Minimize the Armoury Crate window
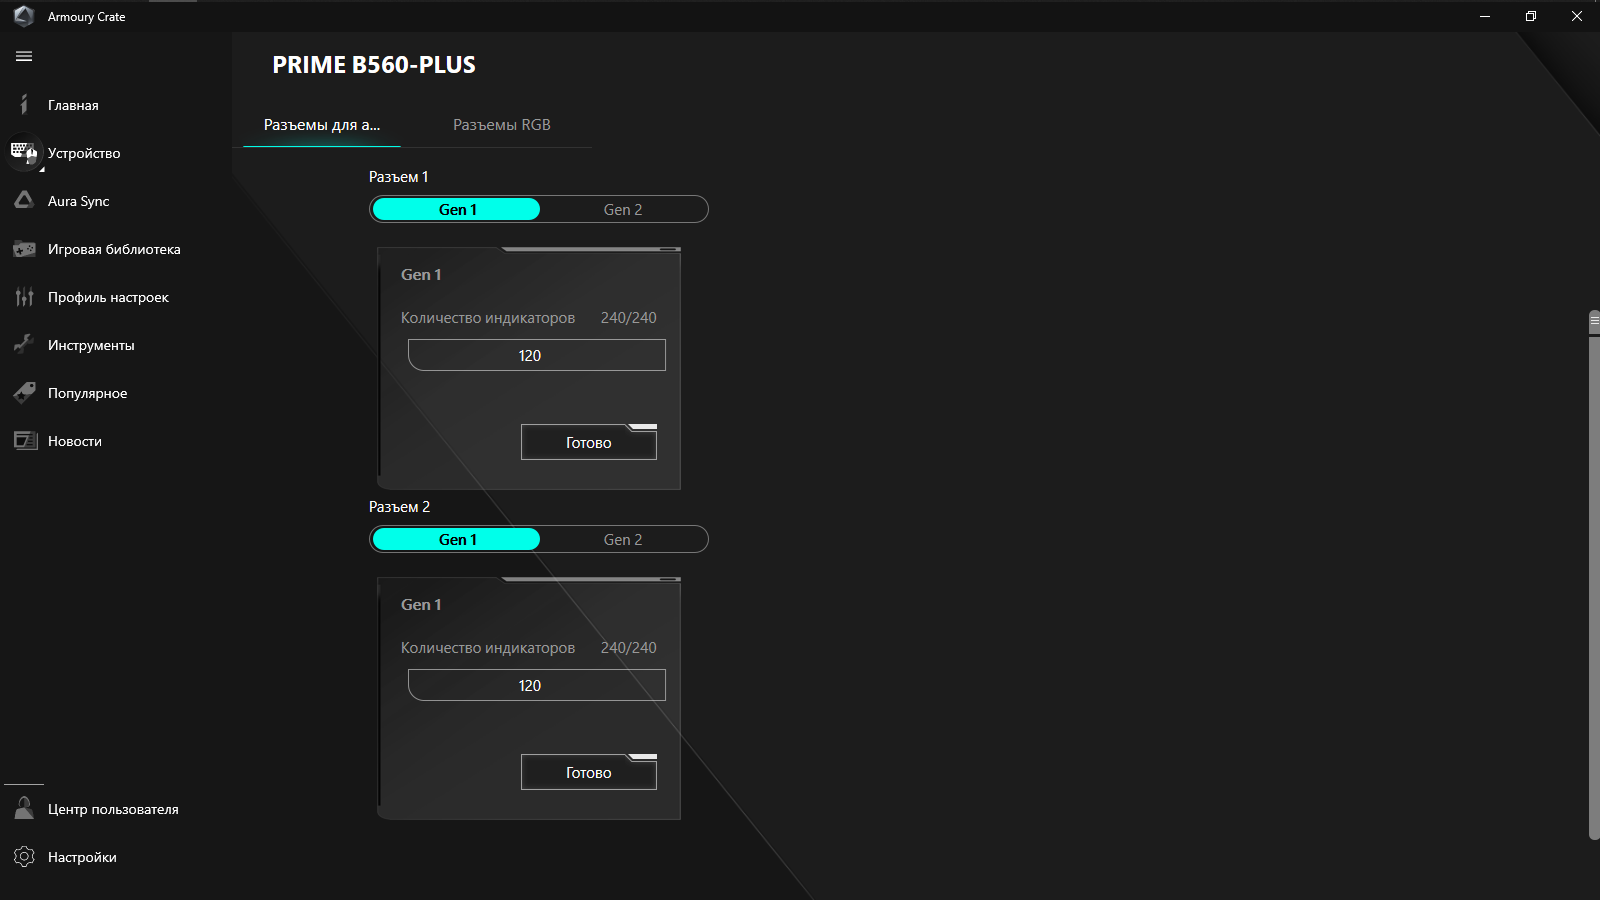This screenshot has width=1600, height=900. pos(1485,16)
